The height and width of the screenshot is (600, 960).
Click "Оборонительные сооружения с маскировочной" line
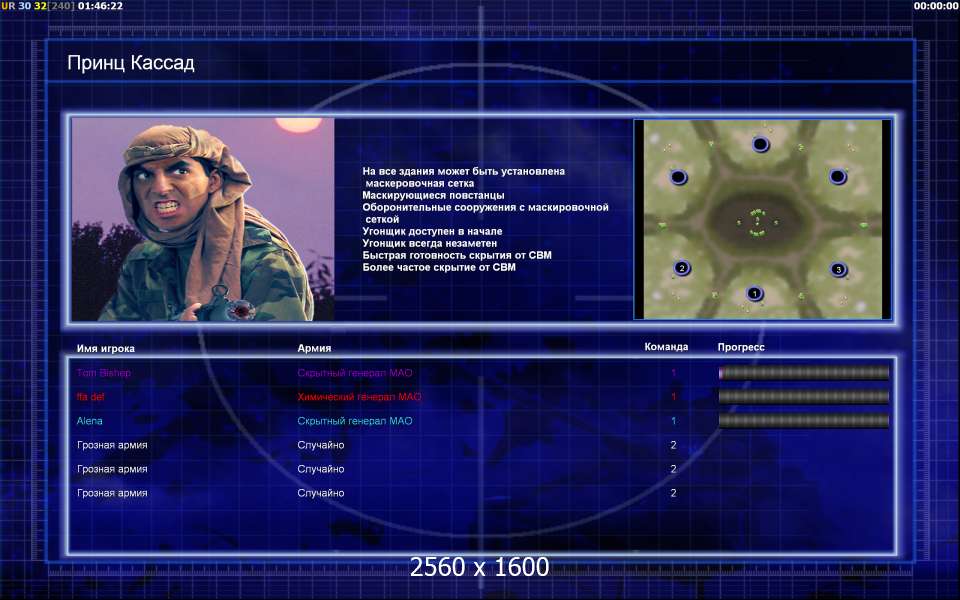click(486, 208)
